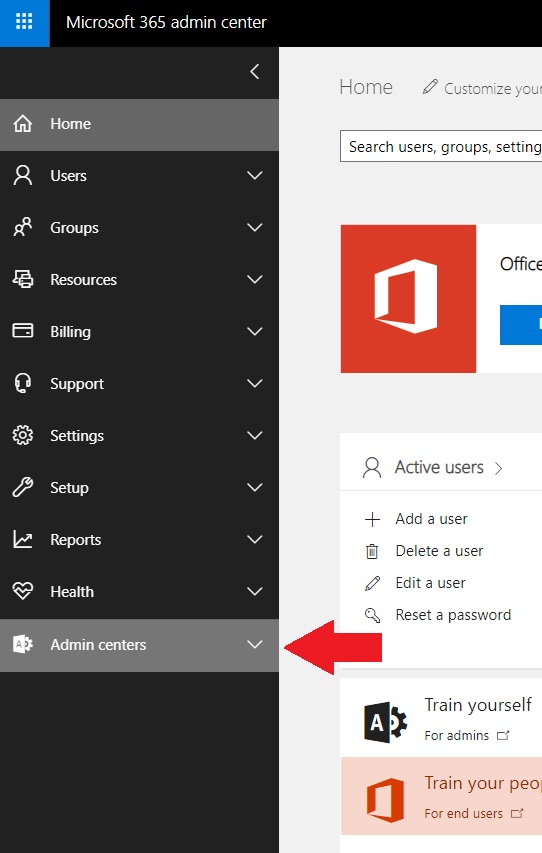Click the Train your people heading
Screen dimensions: 542x853
pyautogui.click(x=483, y=783)
